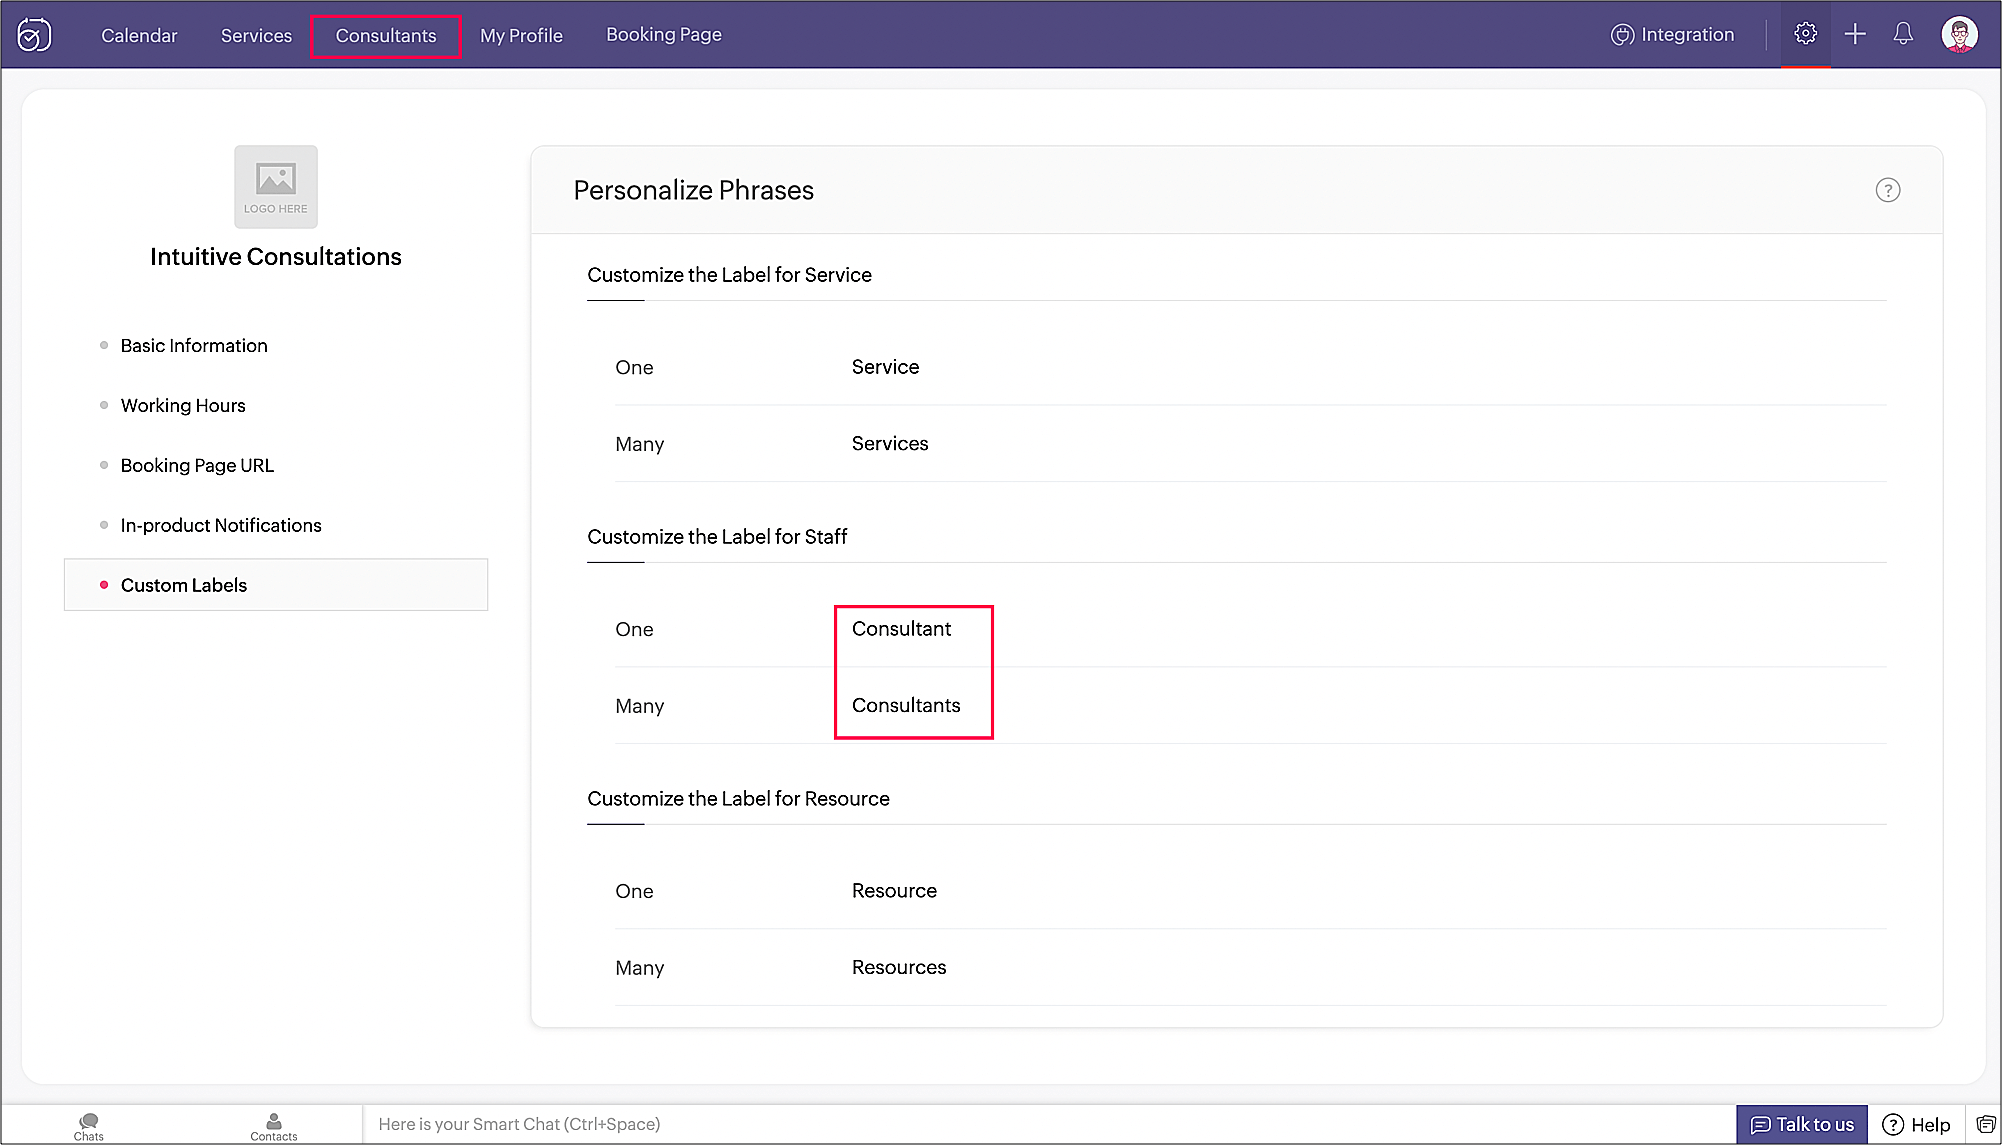Open the Chats icon in bottom bar
This screenshot has width=2002, height=1145.
pyautogui.click(x=89, y=1126)
